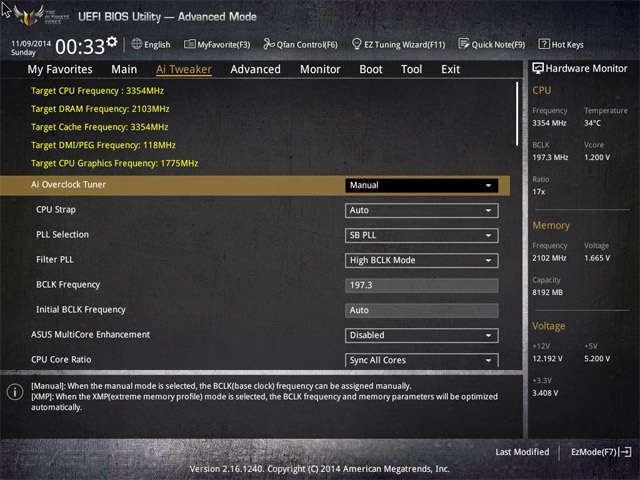Click the Hot Keys label
The width and height of the screenshot is (640, 480).
[x=567, y=44]
